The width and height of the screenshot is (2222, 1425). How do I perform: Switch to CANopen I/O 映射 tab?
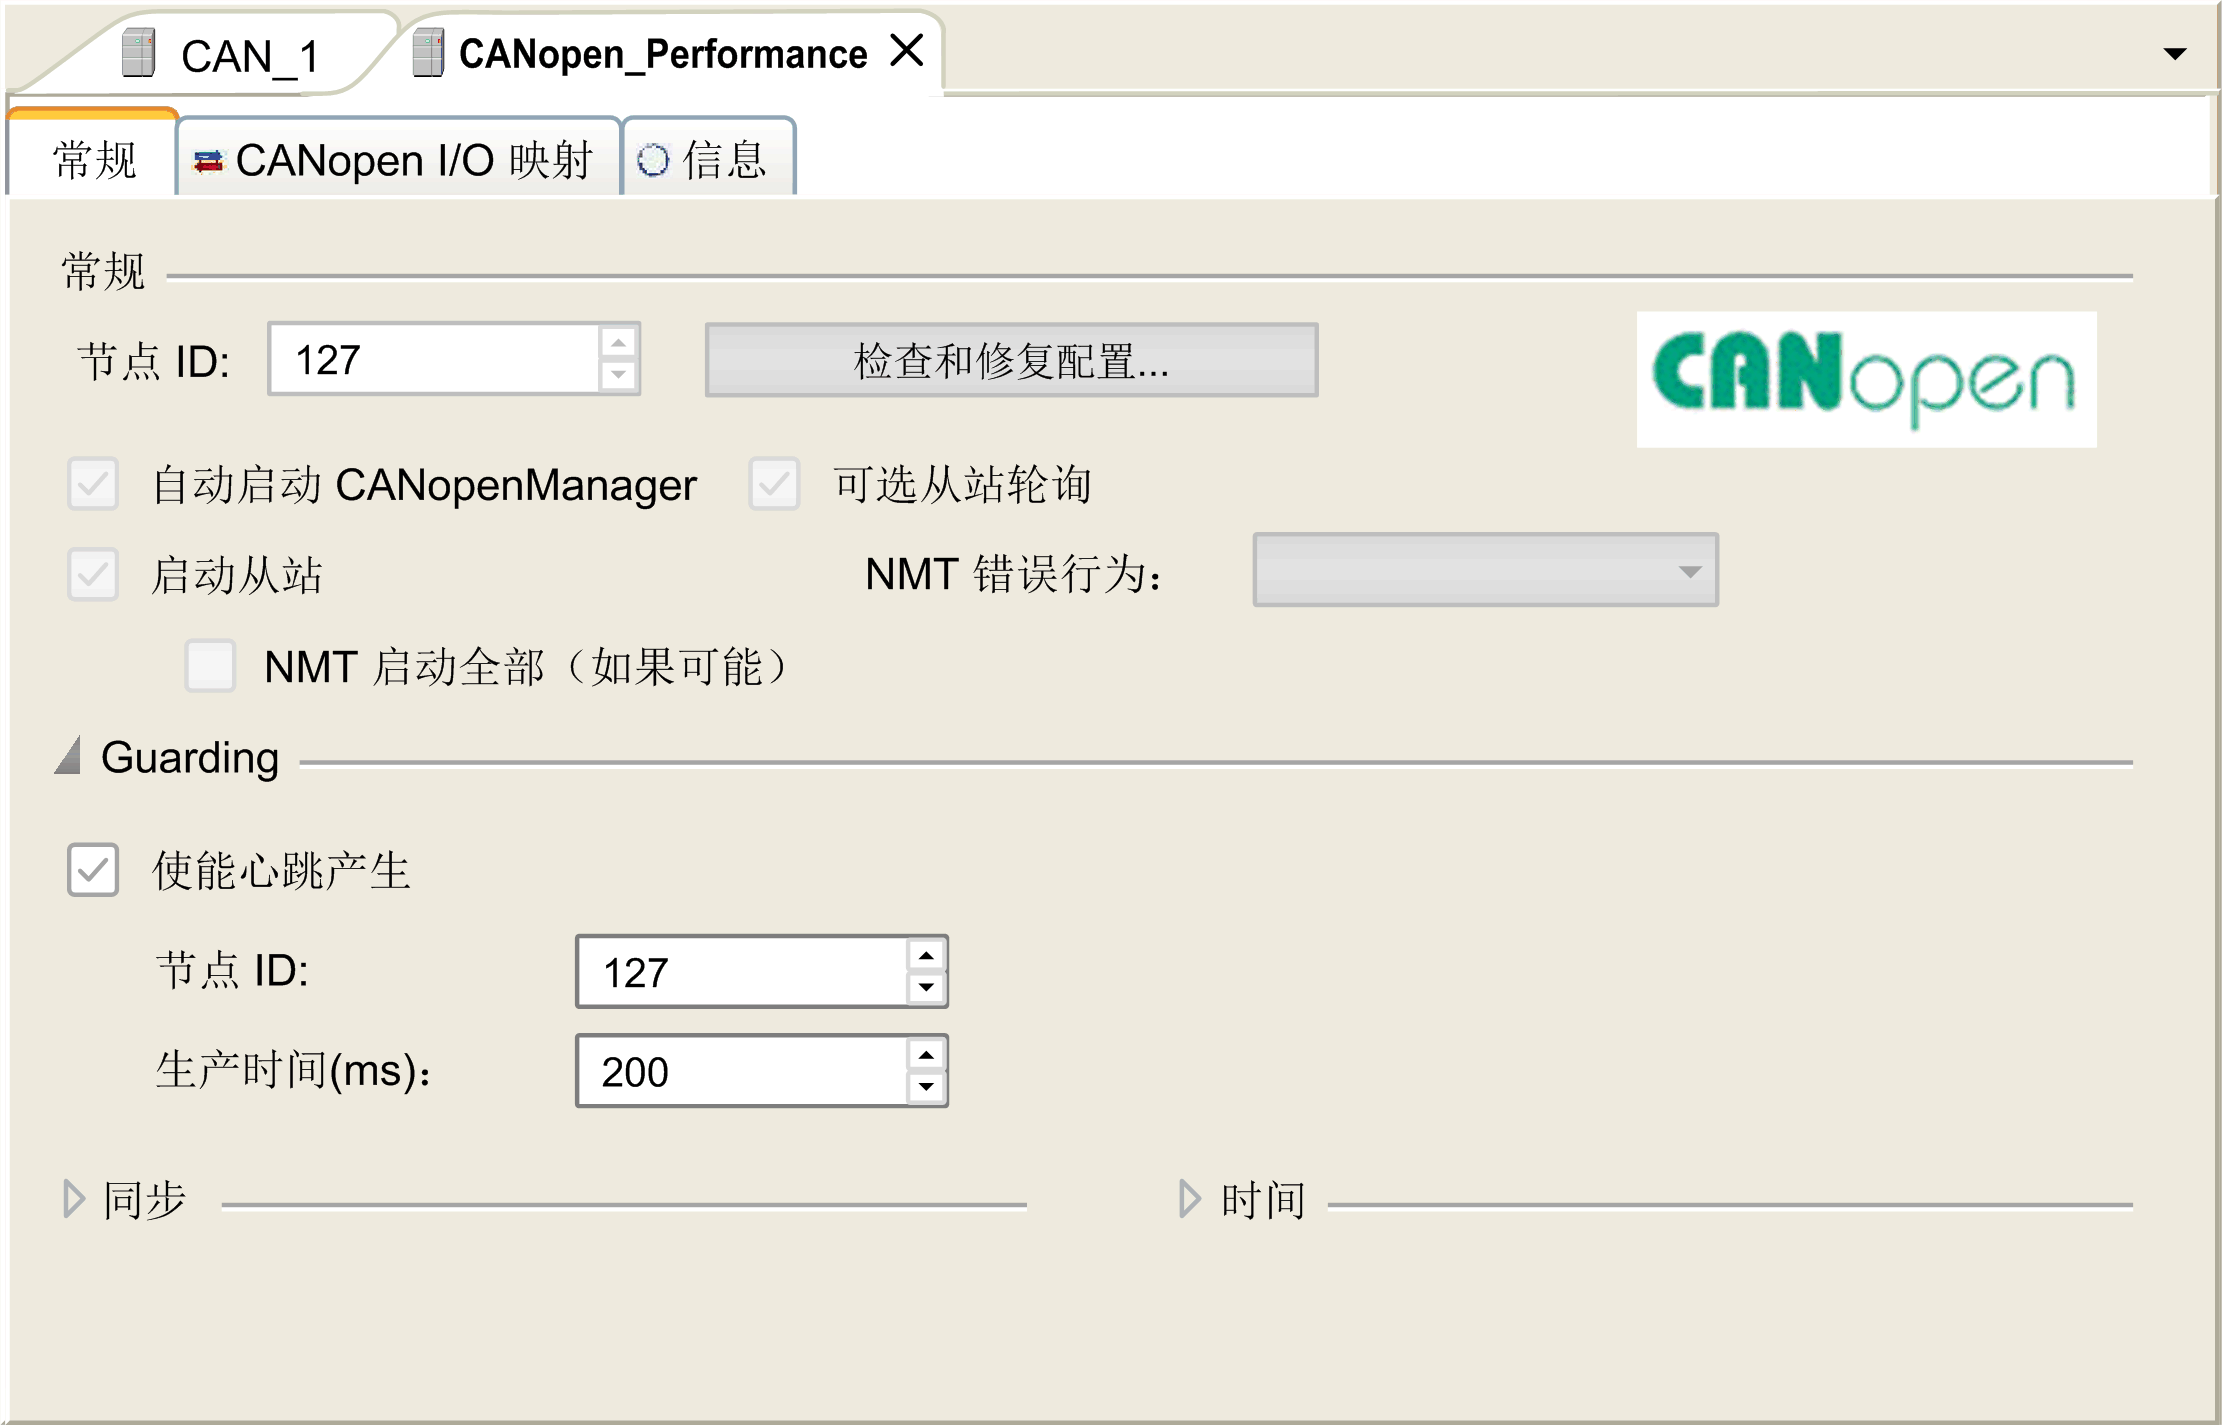pyautogui.click(x=412, y=160)
